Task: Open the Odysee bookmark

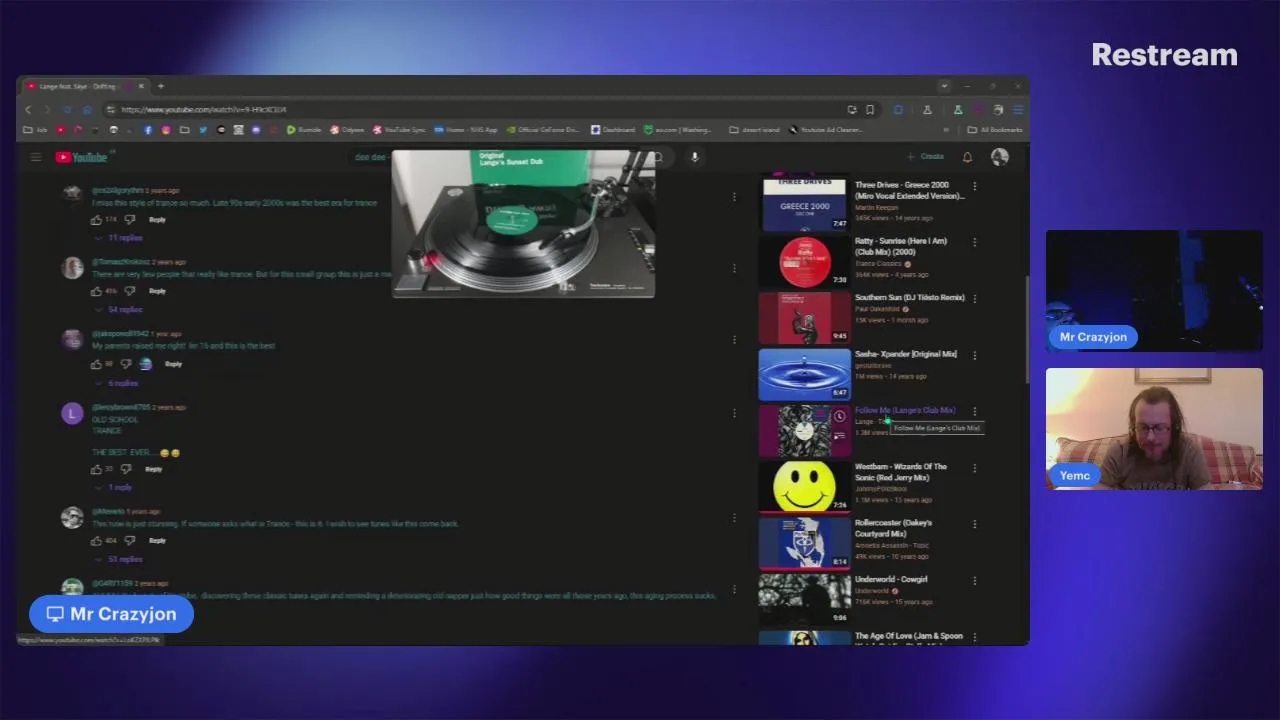Action: [x=347, y=130]
